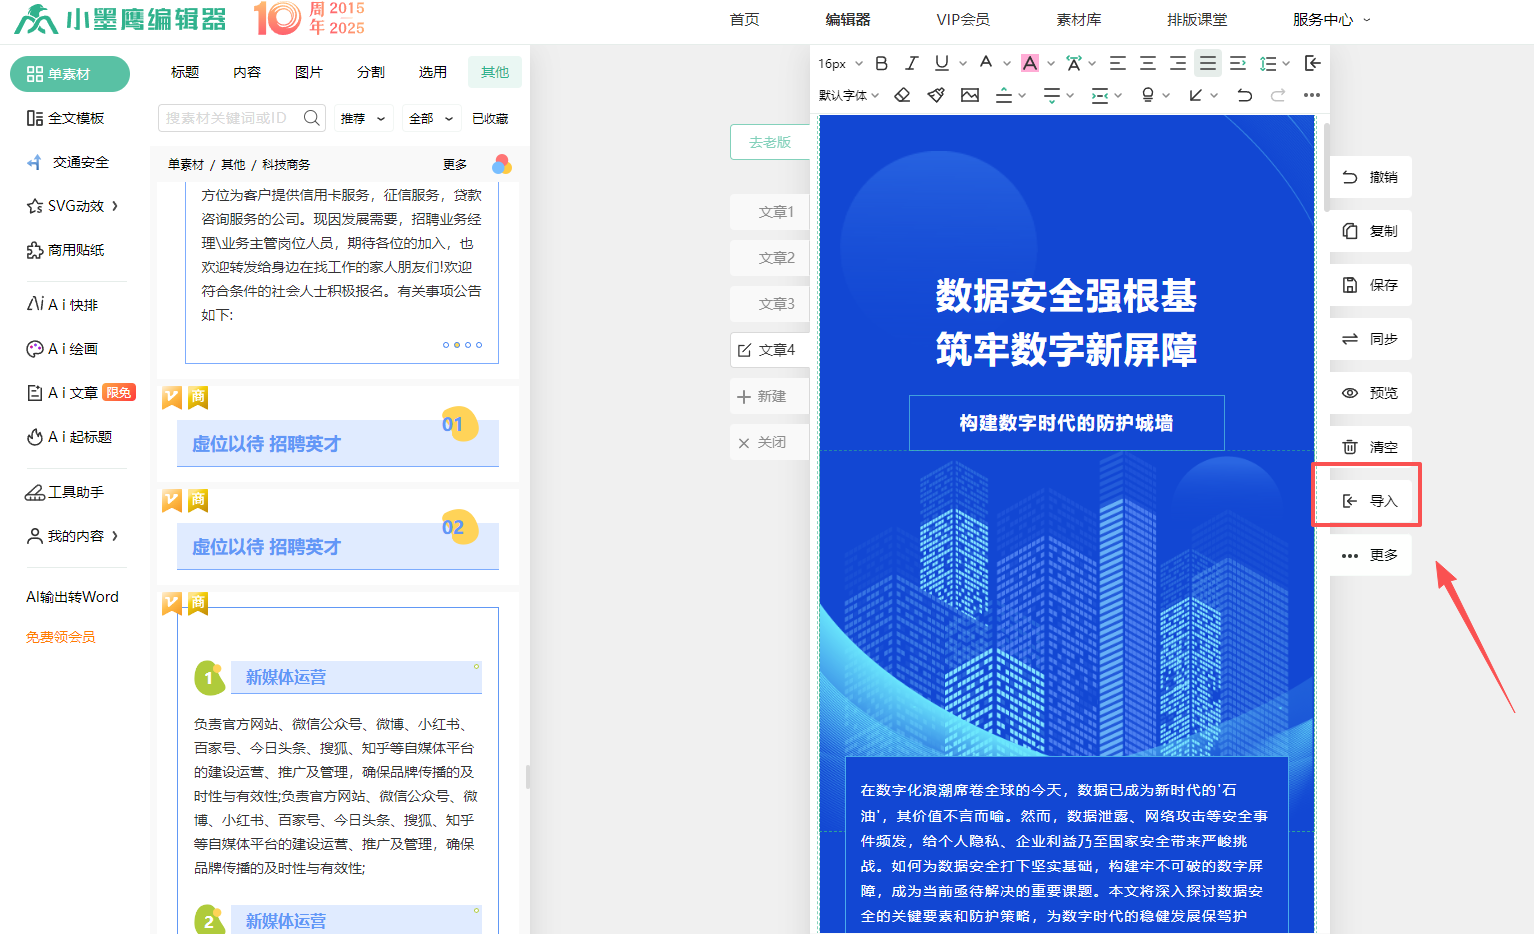Center-align text with the toolbar icon

[x=1148, y=63]
